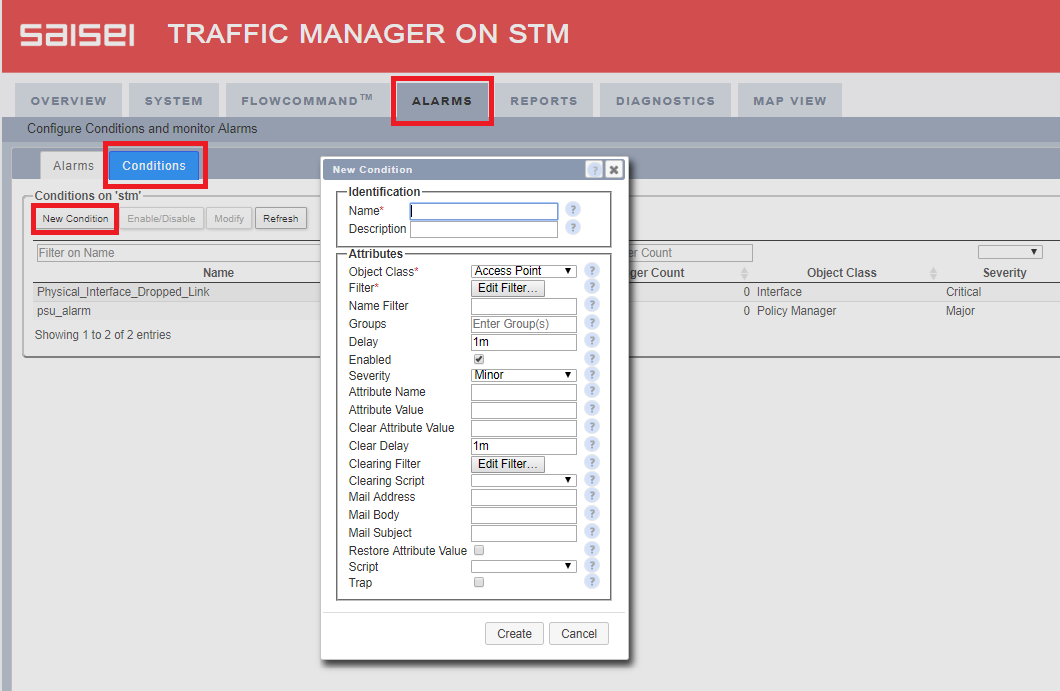Image resolution: width=1060 pixels, height=691 pixels.
Task: Show help for Clear Attribute Value
Action: (592, 427)
